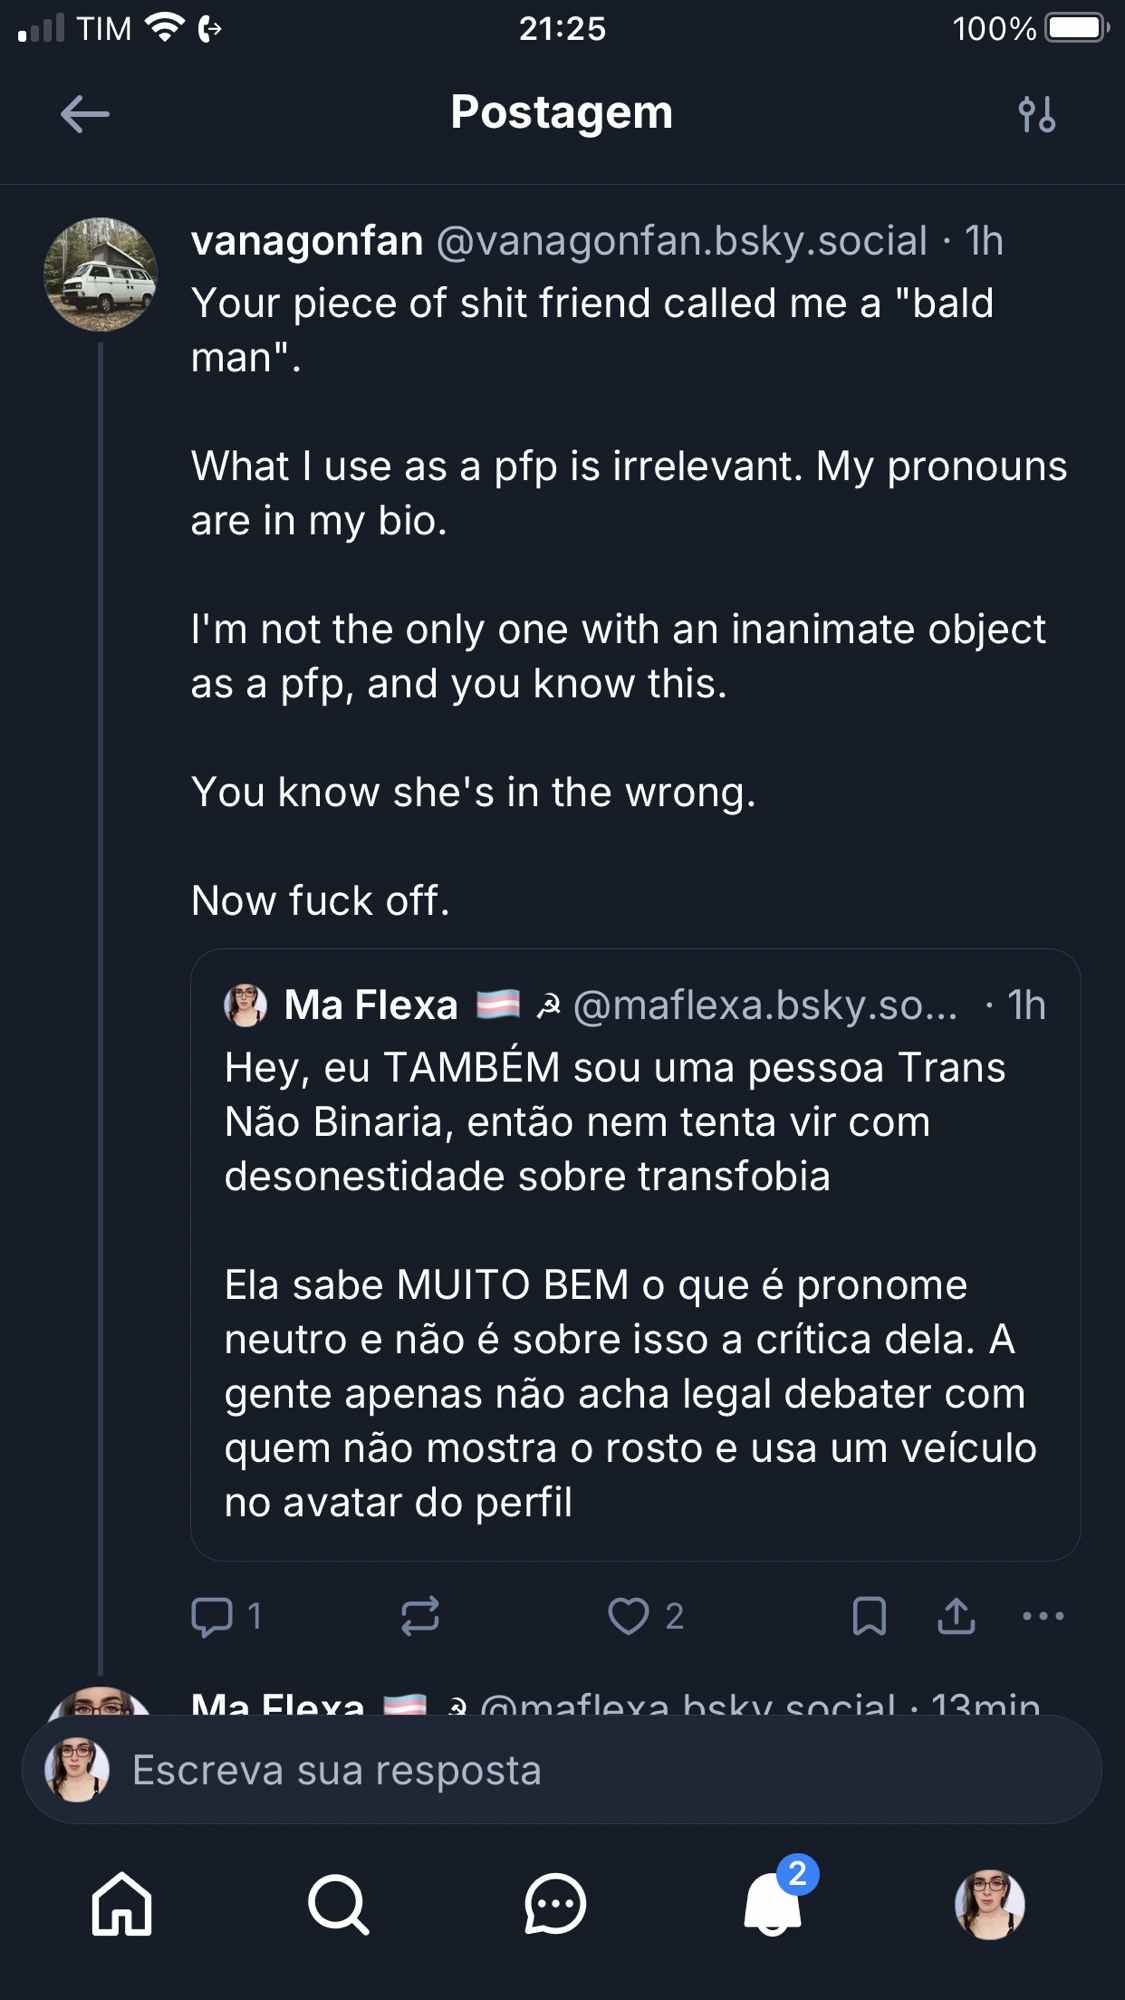Open the Search tab
Image resolution: width=1125 pixels, height=2000 pixels.
click(x=338, y=1904)
